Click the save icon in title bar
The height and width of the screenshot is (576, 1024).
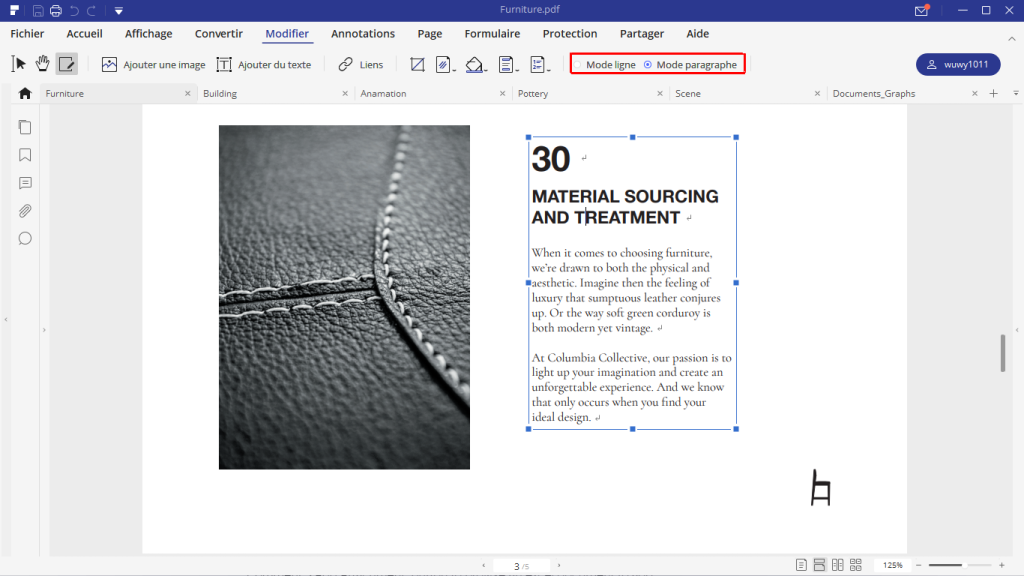(x=38, y=10)
